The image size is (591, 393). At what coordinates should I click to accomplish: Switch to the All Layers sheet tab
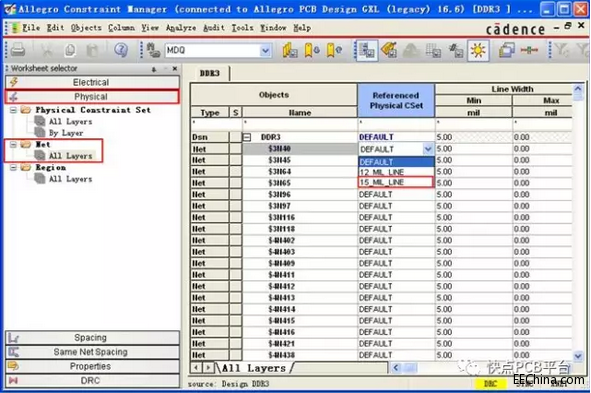click(x=253, y=368)
